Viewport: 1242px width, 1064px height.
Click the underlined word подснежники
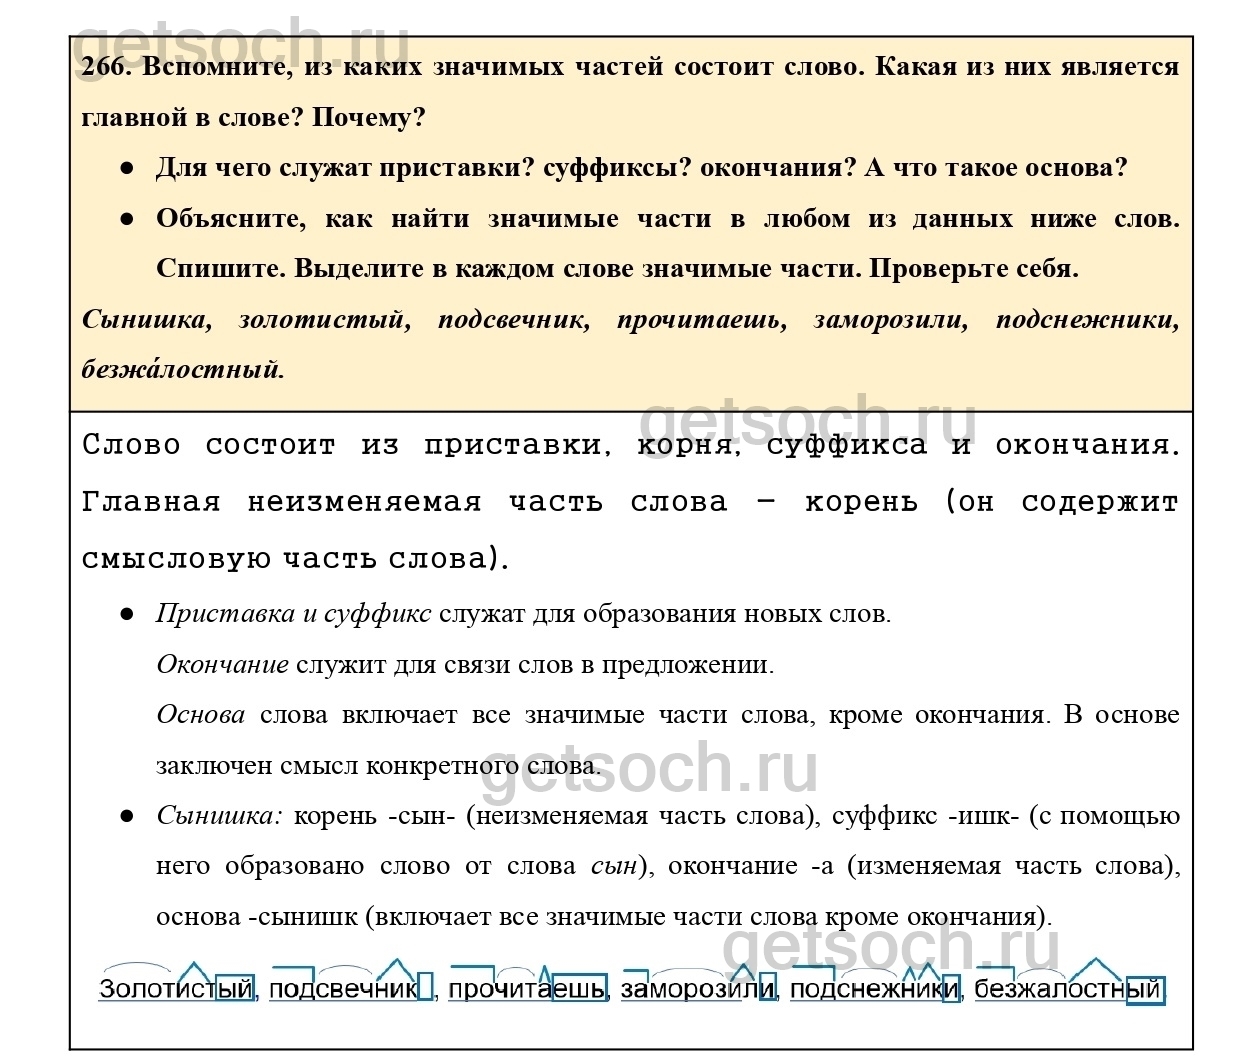[874, 989]
